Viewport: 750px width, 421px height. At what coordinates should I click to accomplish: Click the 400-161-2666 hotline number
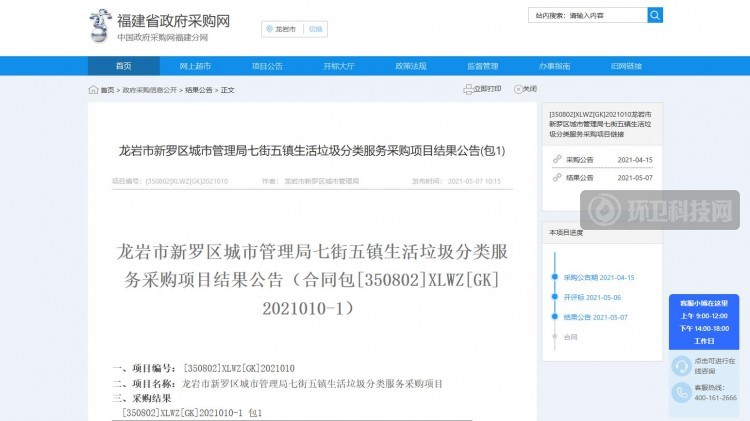tap(716, 398)
